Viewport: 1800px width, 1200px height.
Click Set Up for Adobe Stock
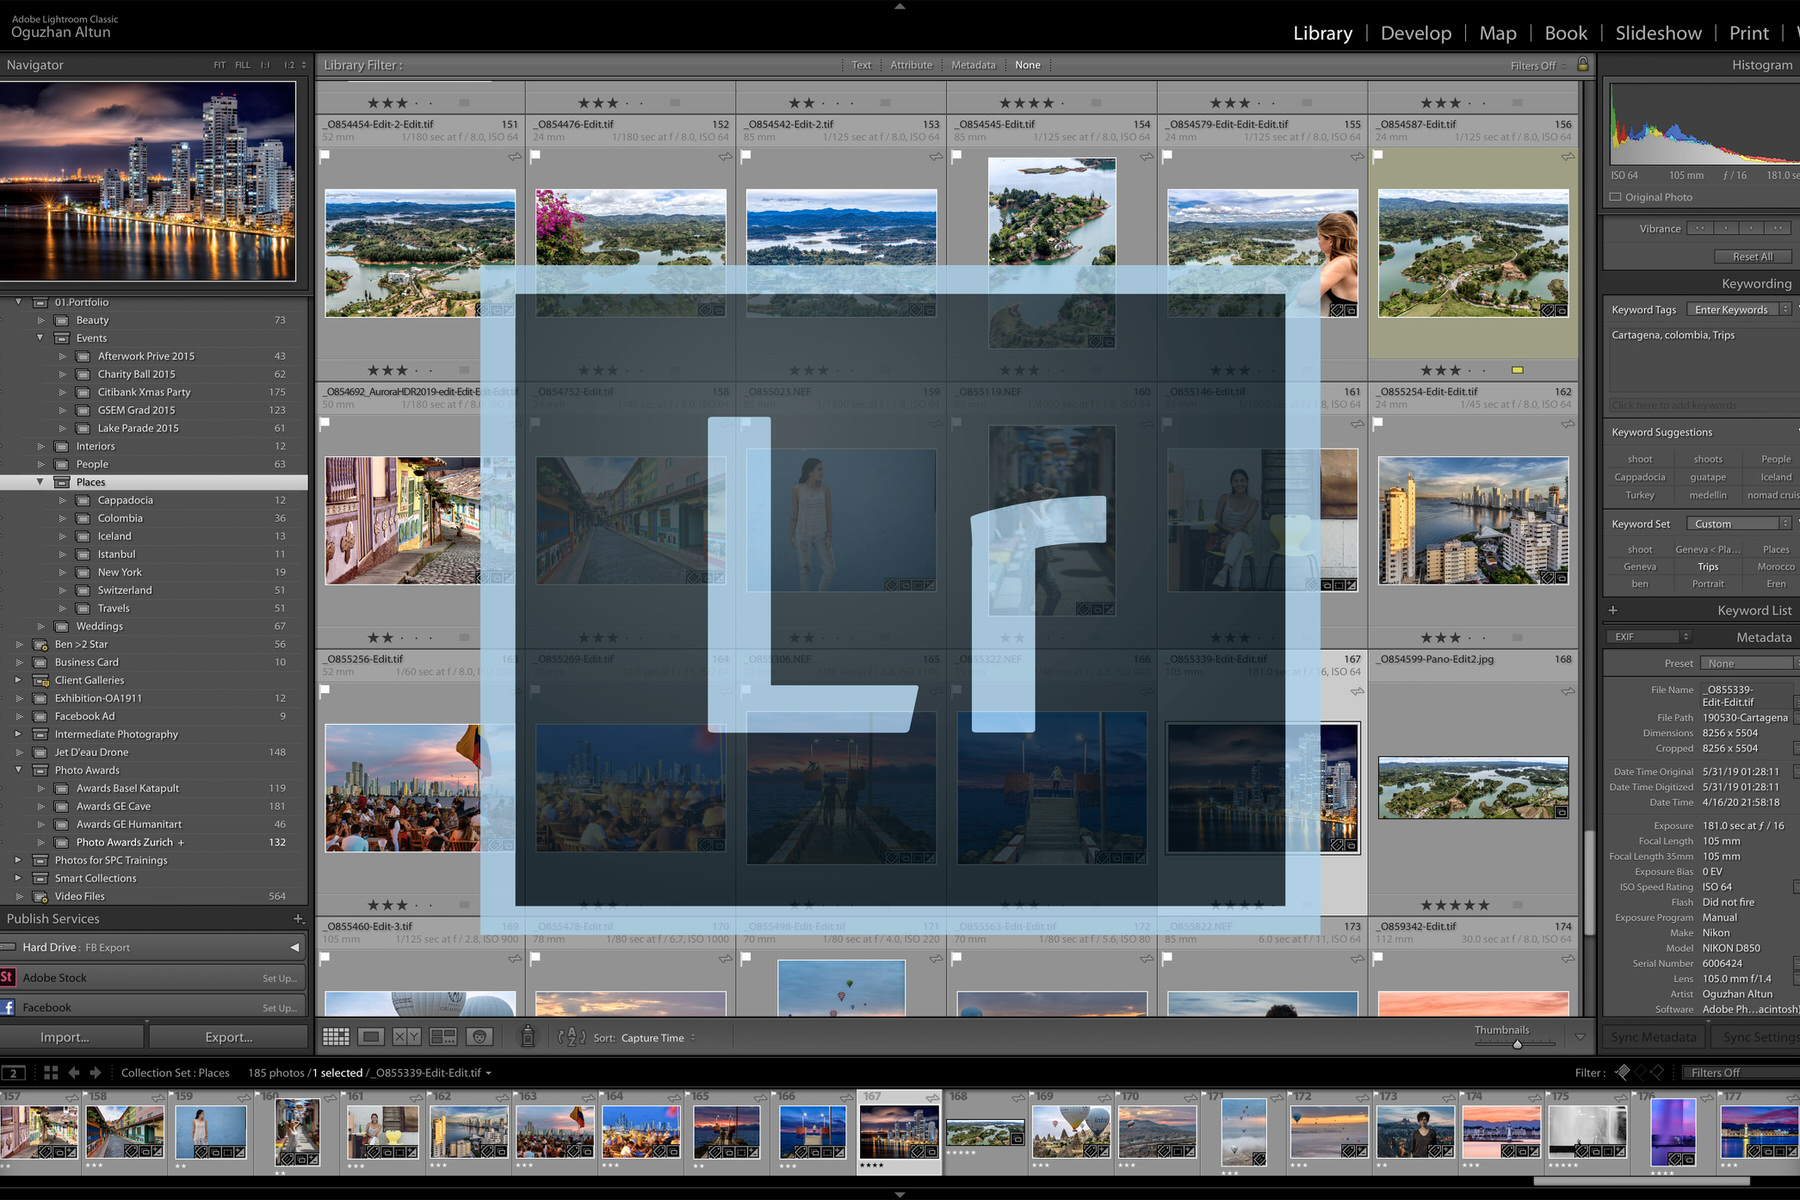[x=279, y=978]
